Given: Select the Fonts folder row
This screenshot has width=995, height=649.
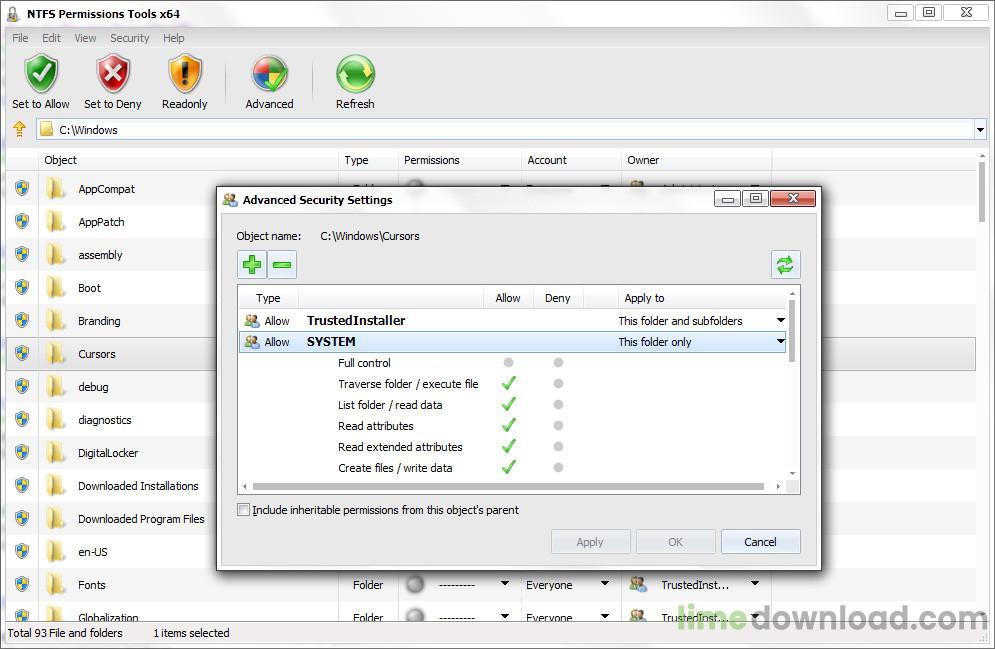Looking at the screenshot, I should point(92,585).
